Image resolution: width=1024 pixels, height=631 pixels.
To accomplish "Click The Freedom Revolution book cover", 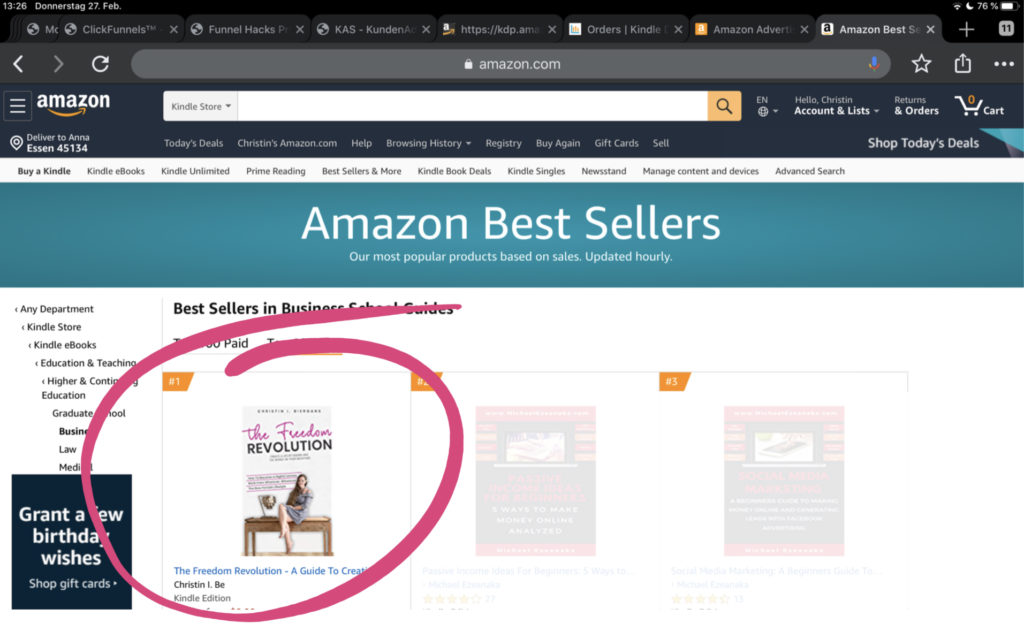I will click(x=287, y=481).
